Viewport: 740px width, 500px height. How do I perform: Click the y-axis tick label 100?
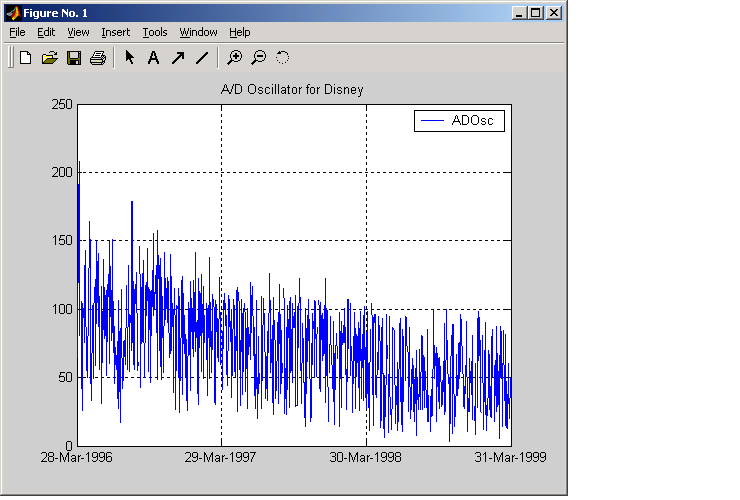coord(62,309)
